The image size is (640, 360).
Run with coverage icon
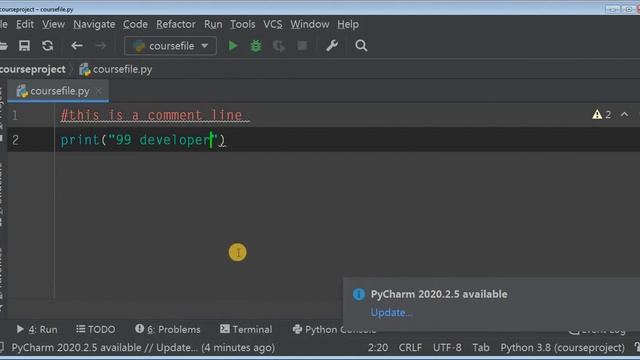(279, 46)
